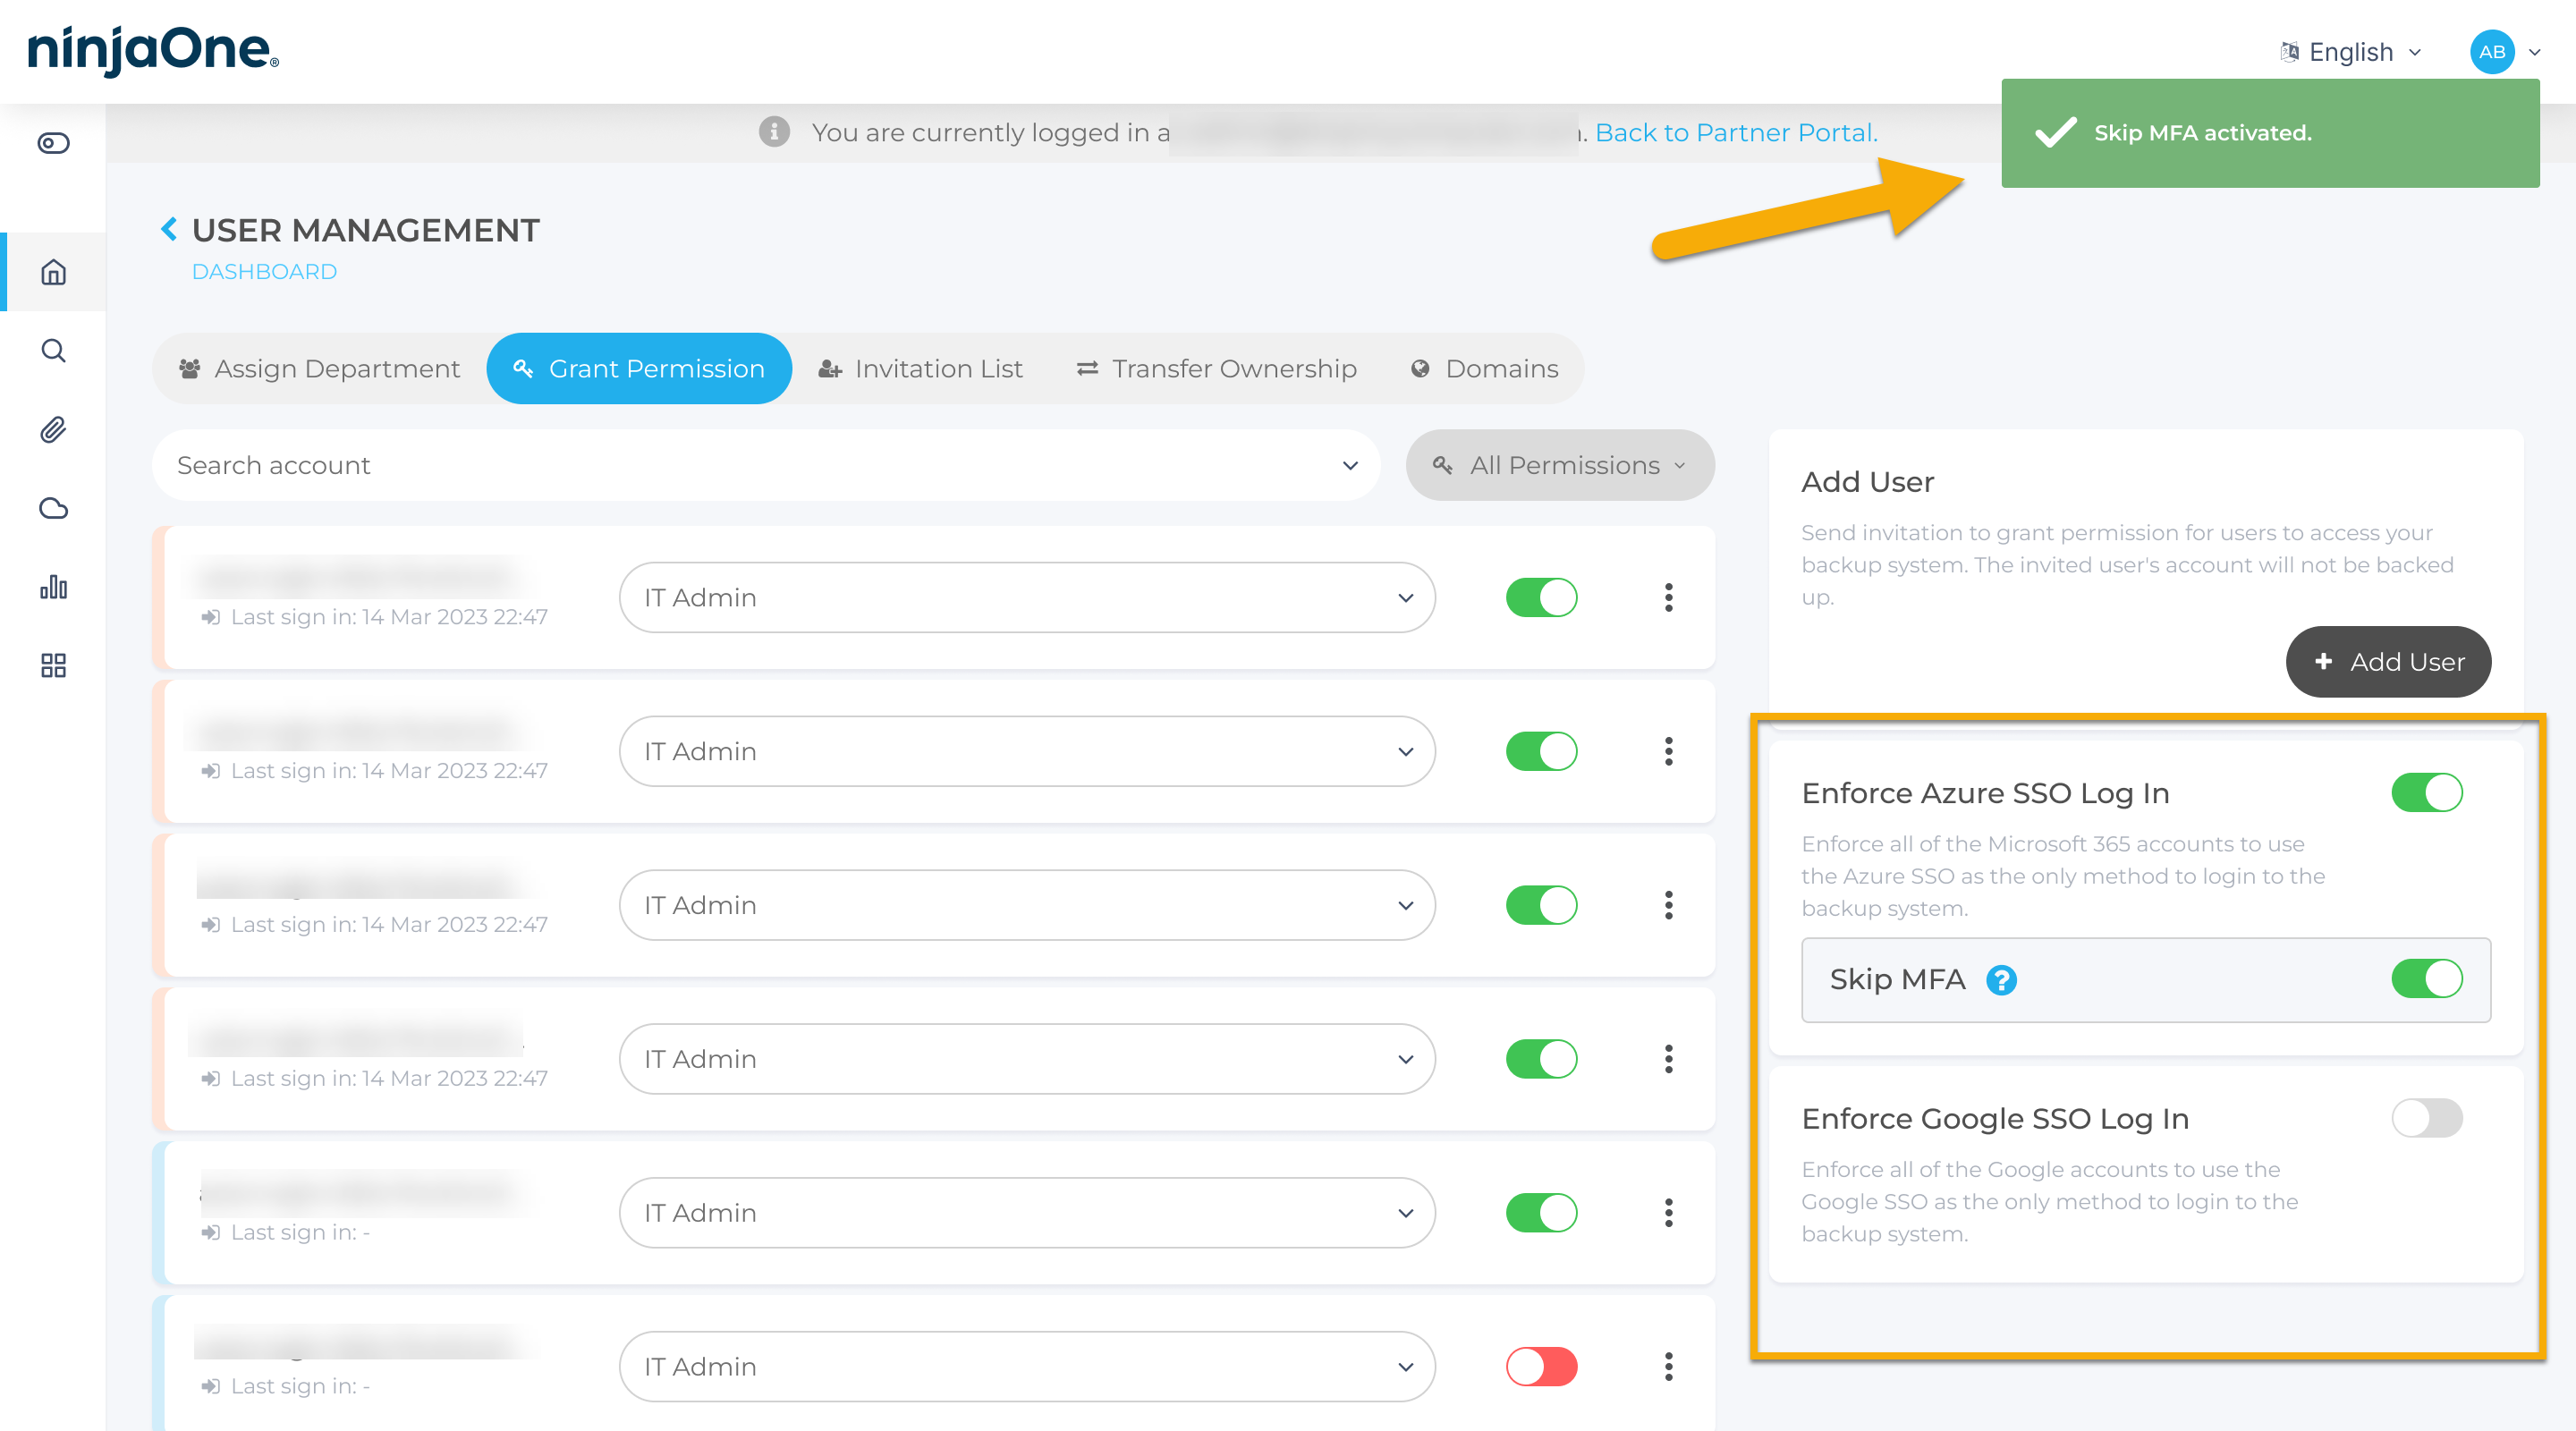Click the Skip MFA help question icon
The image size is (2576, 1431).
pyautogui.click(x=2001, y=980)
